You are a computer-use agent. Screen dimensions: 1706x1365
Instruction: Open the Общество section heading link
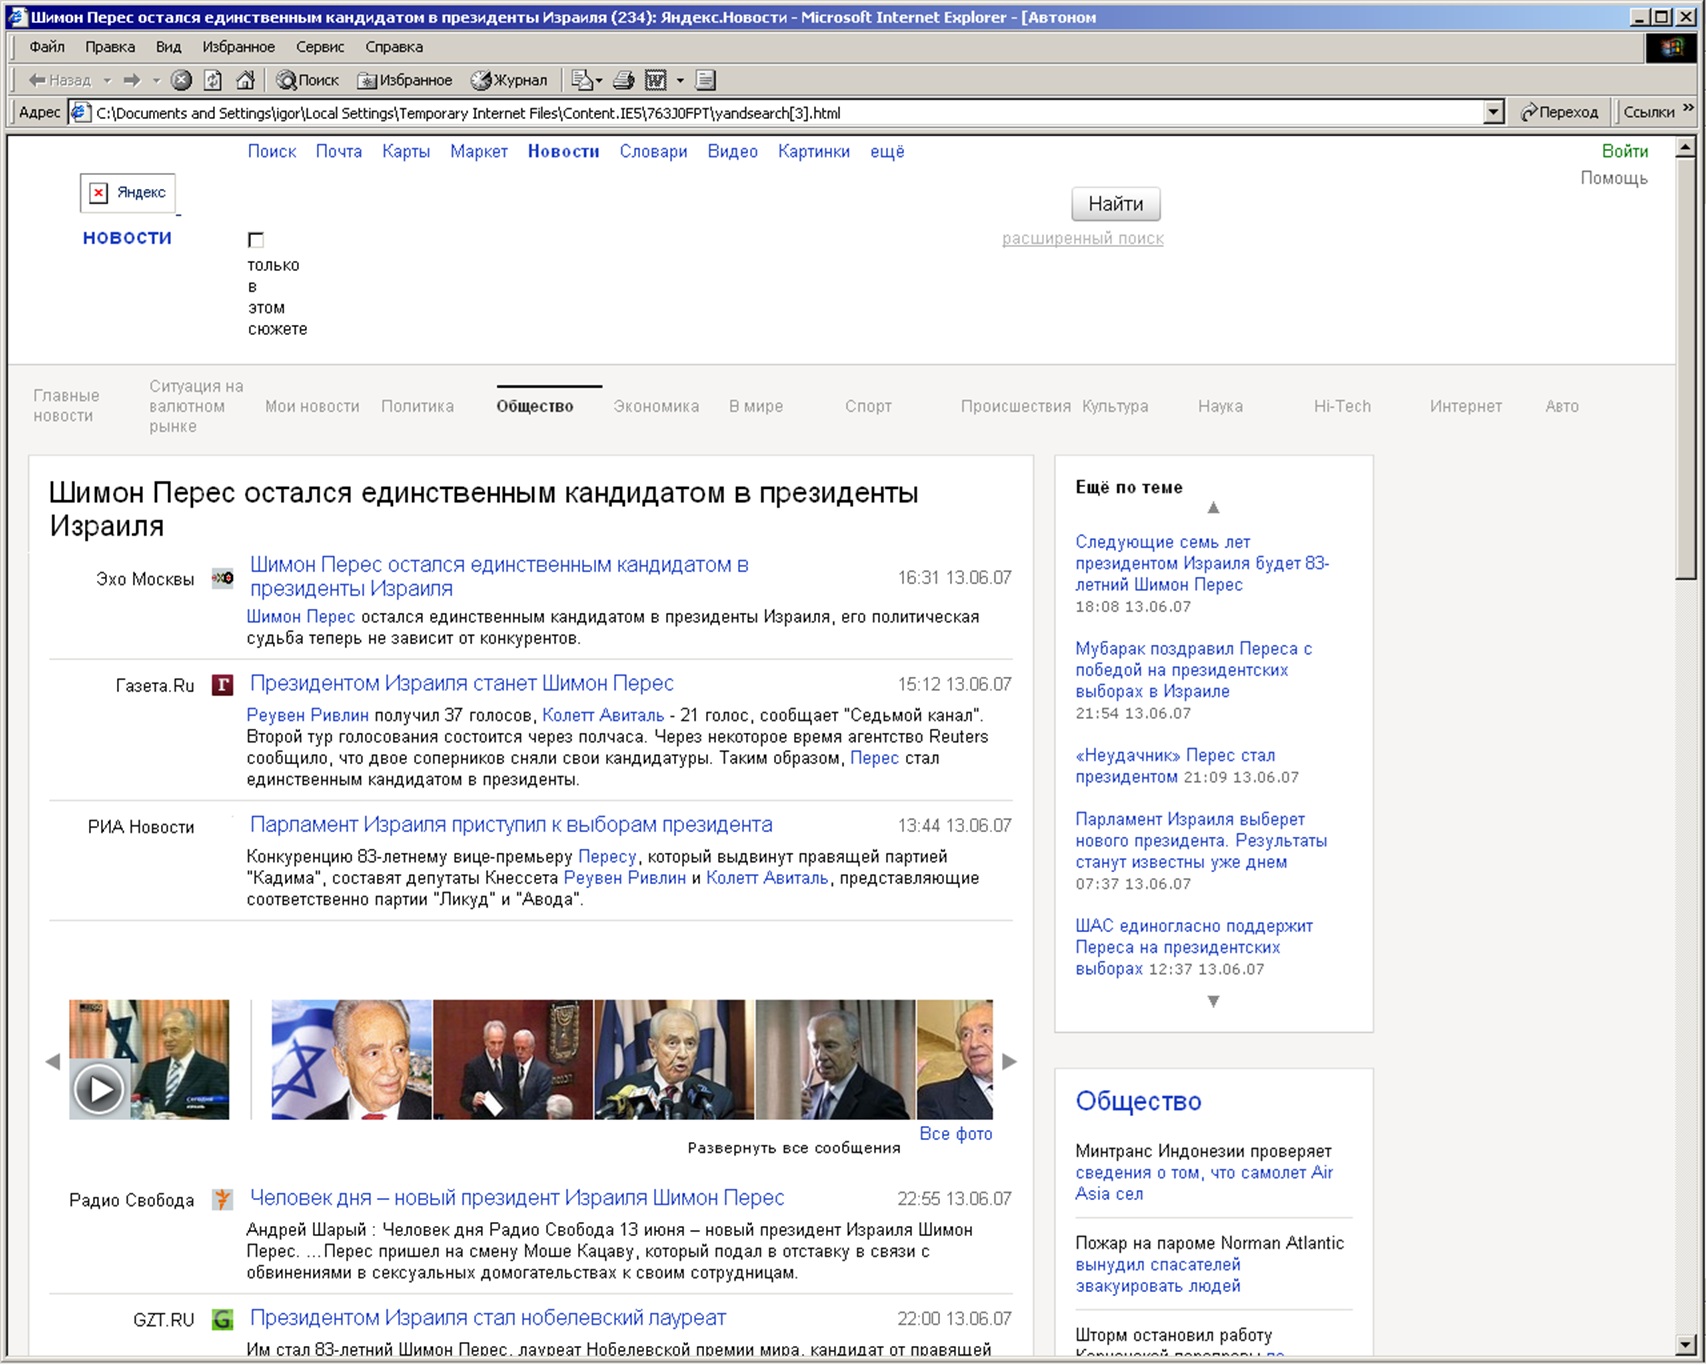click(x=1138, y=1101)
